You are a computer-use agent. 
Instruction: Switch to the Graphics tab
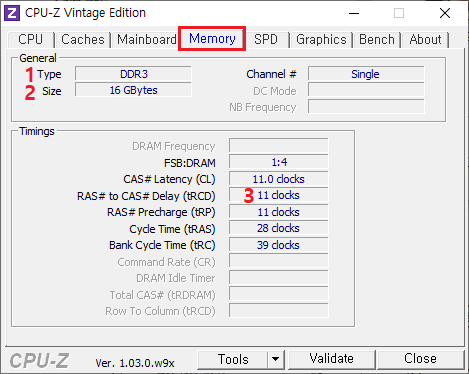pyautogui.click(x=321, y=39)
